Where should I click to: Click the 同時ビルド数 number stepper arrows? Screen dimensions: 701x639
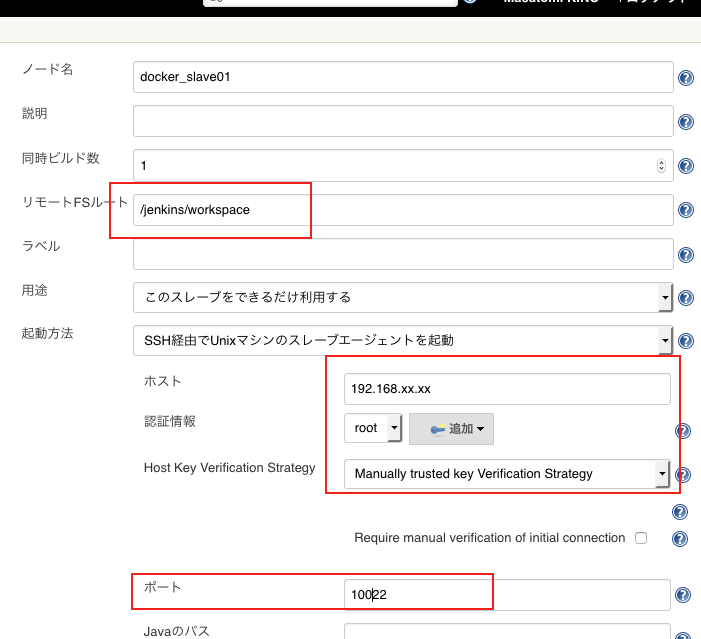(661, 166)
